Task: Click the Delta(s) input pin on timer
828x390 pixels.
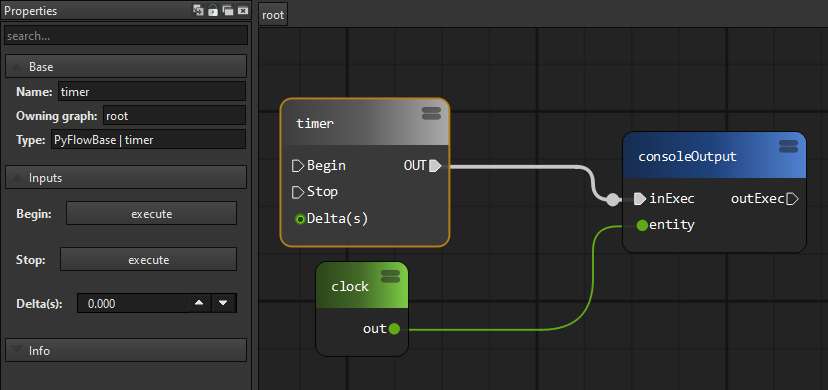Action: (x=300, y=219)
